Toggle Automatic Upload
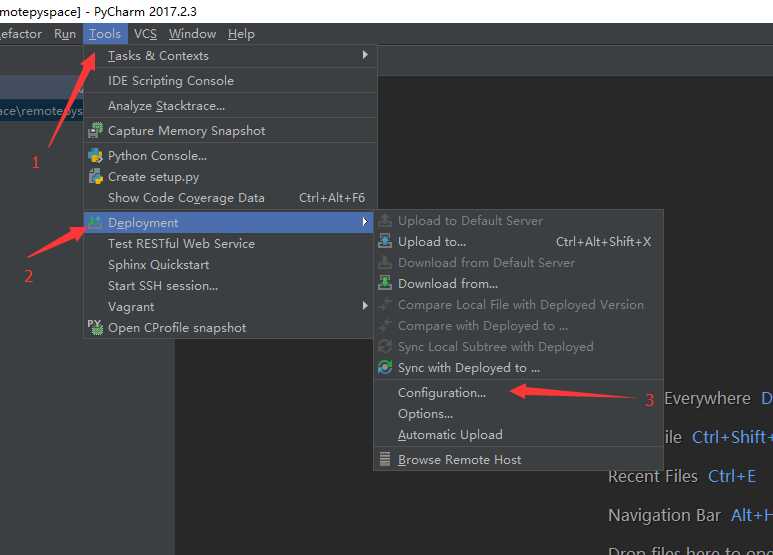Screen dimensions: 773x555 pyautogui.click(x=518, y=435)
